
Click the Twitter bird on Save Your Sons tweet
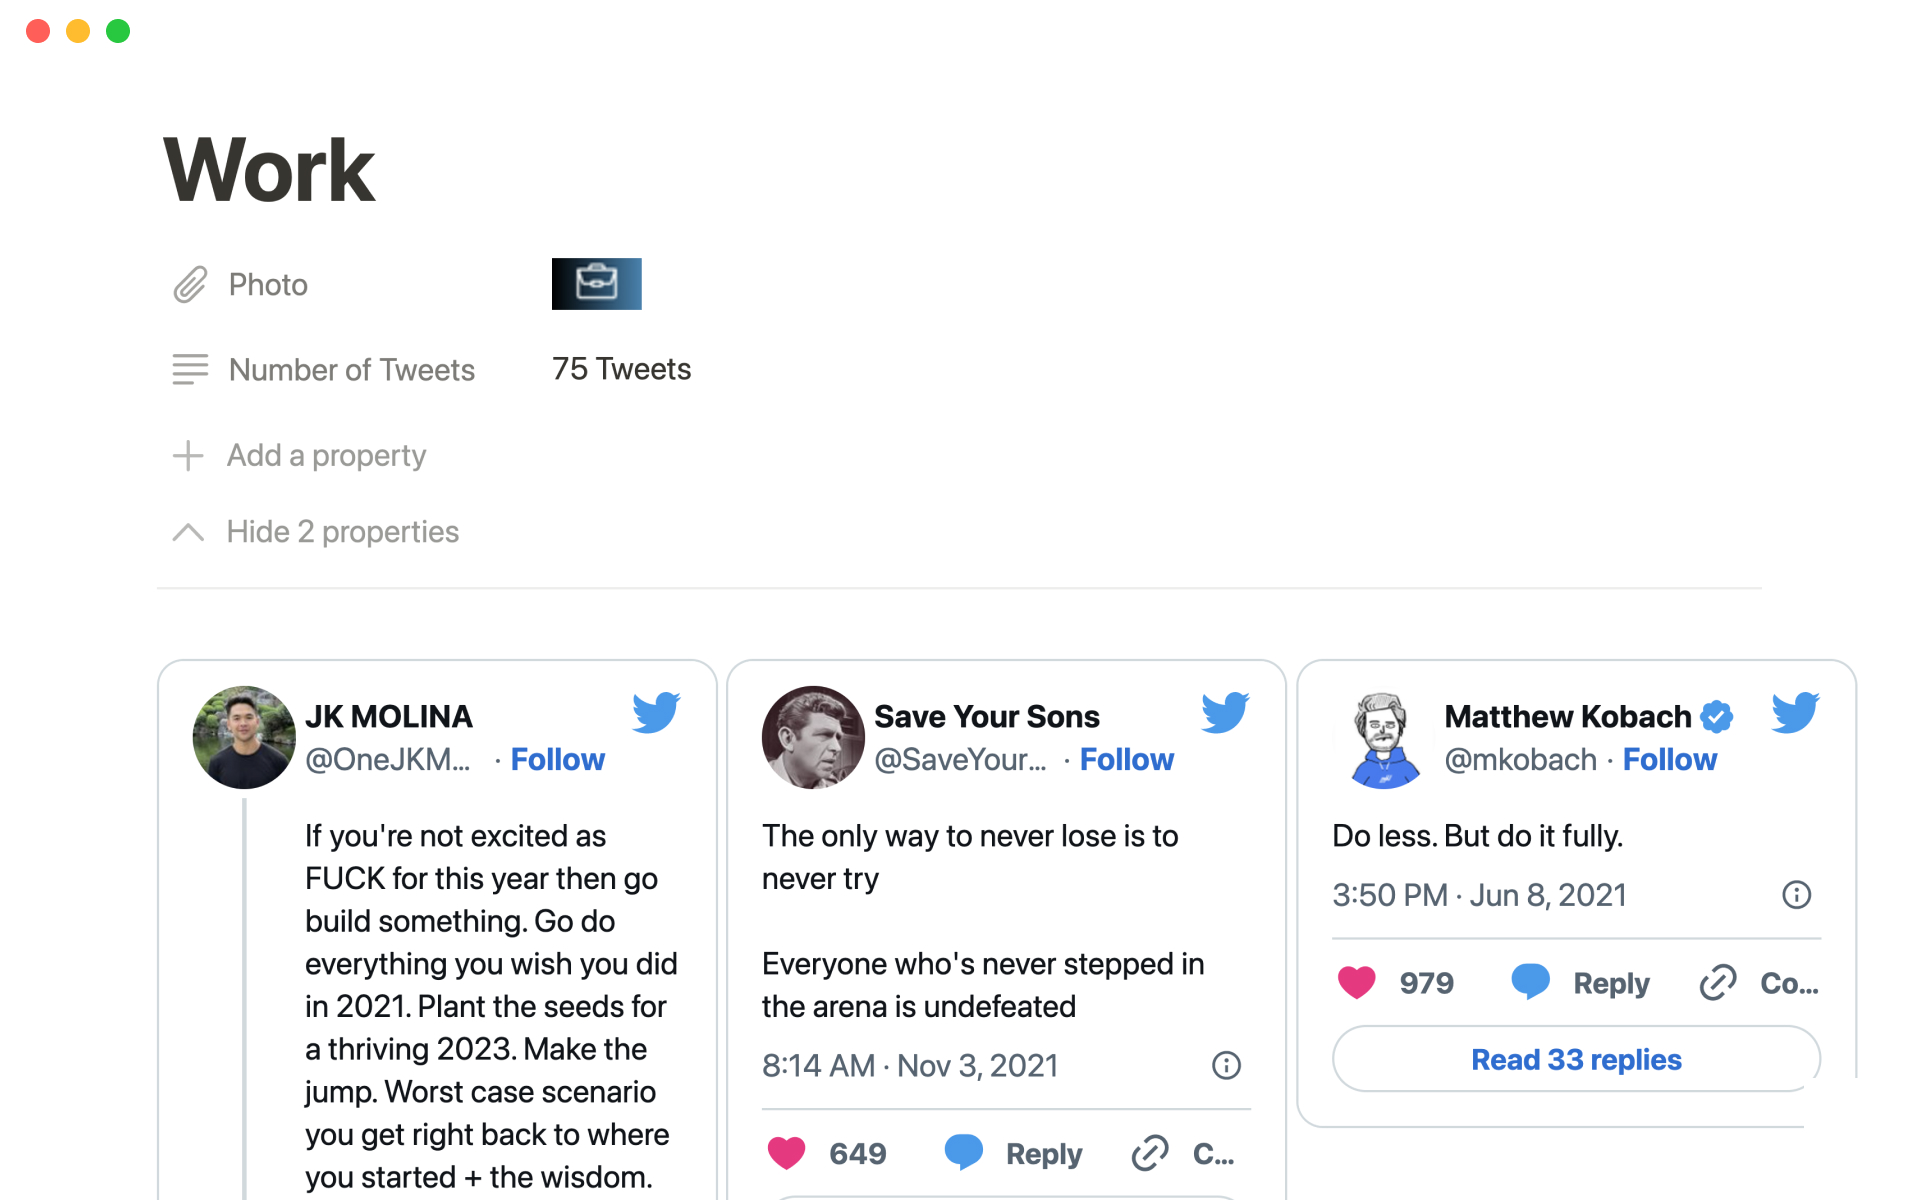click(1225, 713)
